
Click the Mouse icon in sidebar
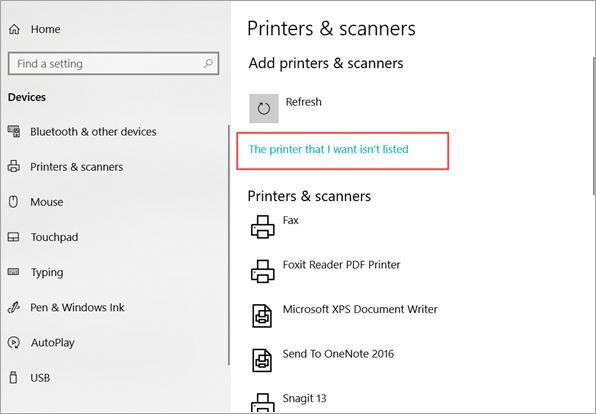13,201
